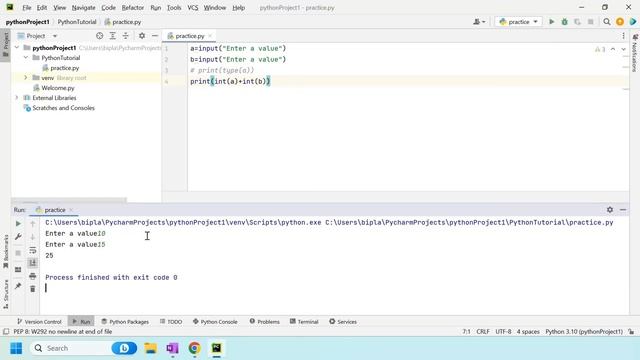Screen dimensions: 640x360
Task: Go to next highlighted problem arrow
Action: [623, 49]
